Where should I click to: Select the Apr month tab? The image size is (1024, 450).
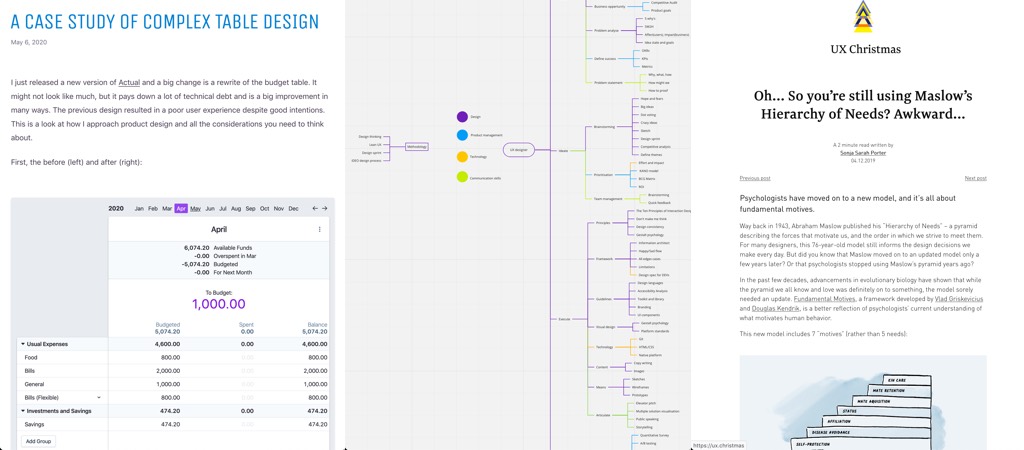(181, 209)
